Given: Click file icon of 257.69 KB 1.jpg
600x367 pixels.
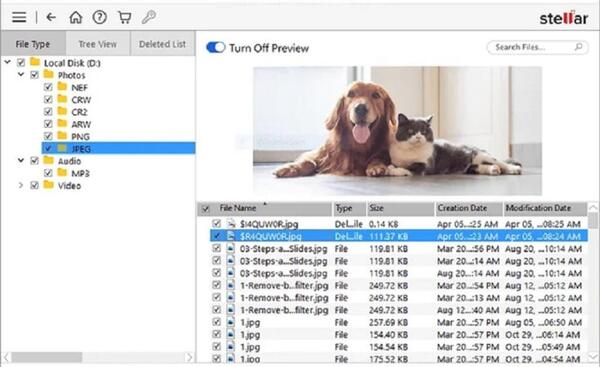Looking at the screenshot, I should click(231, 322).
